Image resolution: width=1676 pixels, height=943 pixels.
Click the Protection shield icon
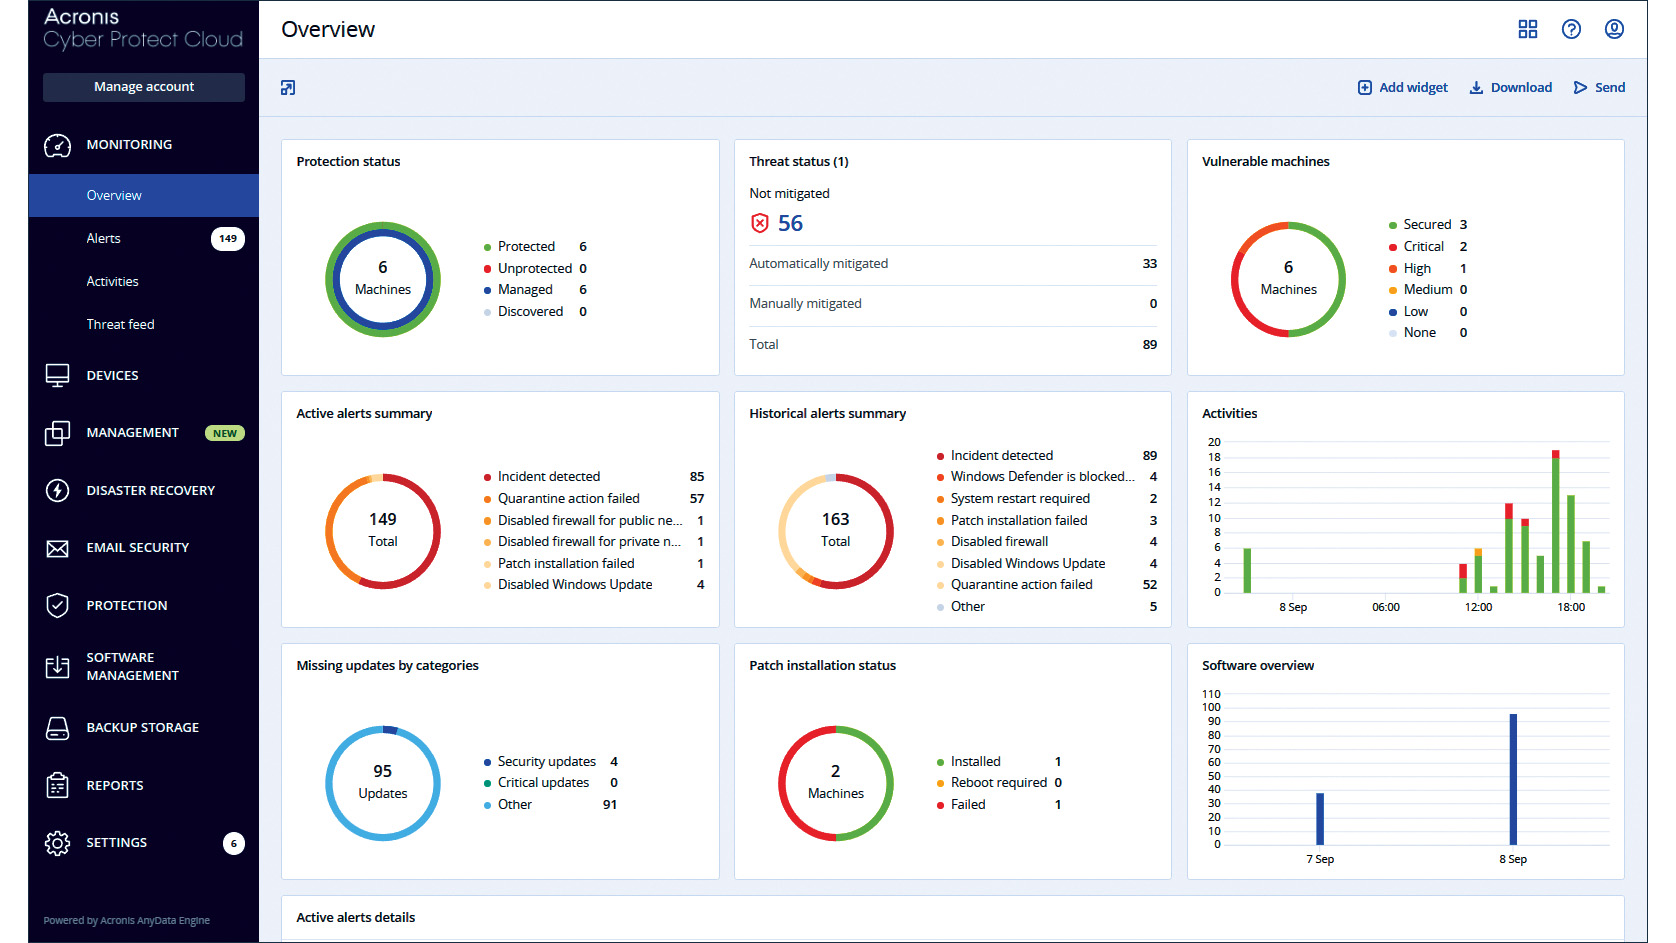tap(58, 606)
